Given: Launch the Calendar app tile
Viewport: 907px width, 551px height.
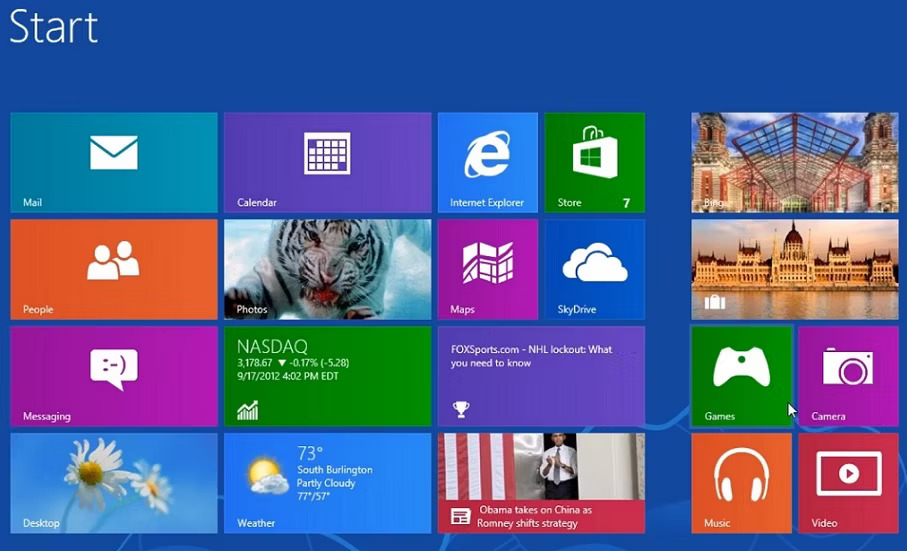Looking at the screenshot, I should point(327,162).
